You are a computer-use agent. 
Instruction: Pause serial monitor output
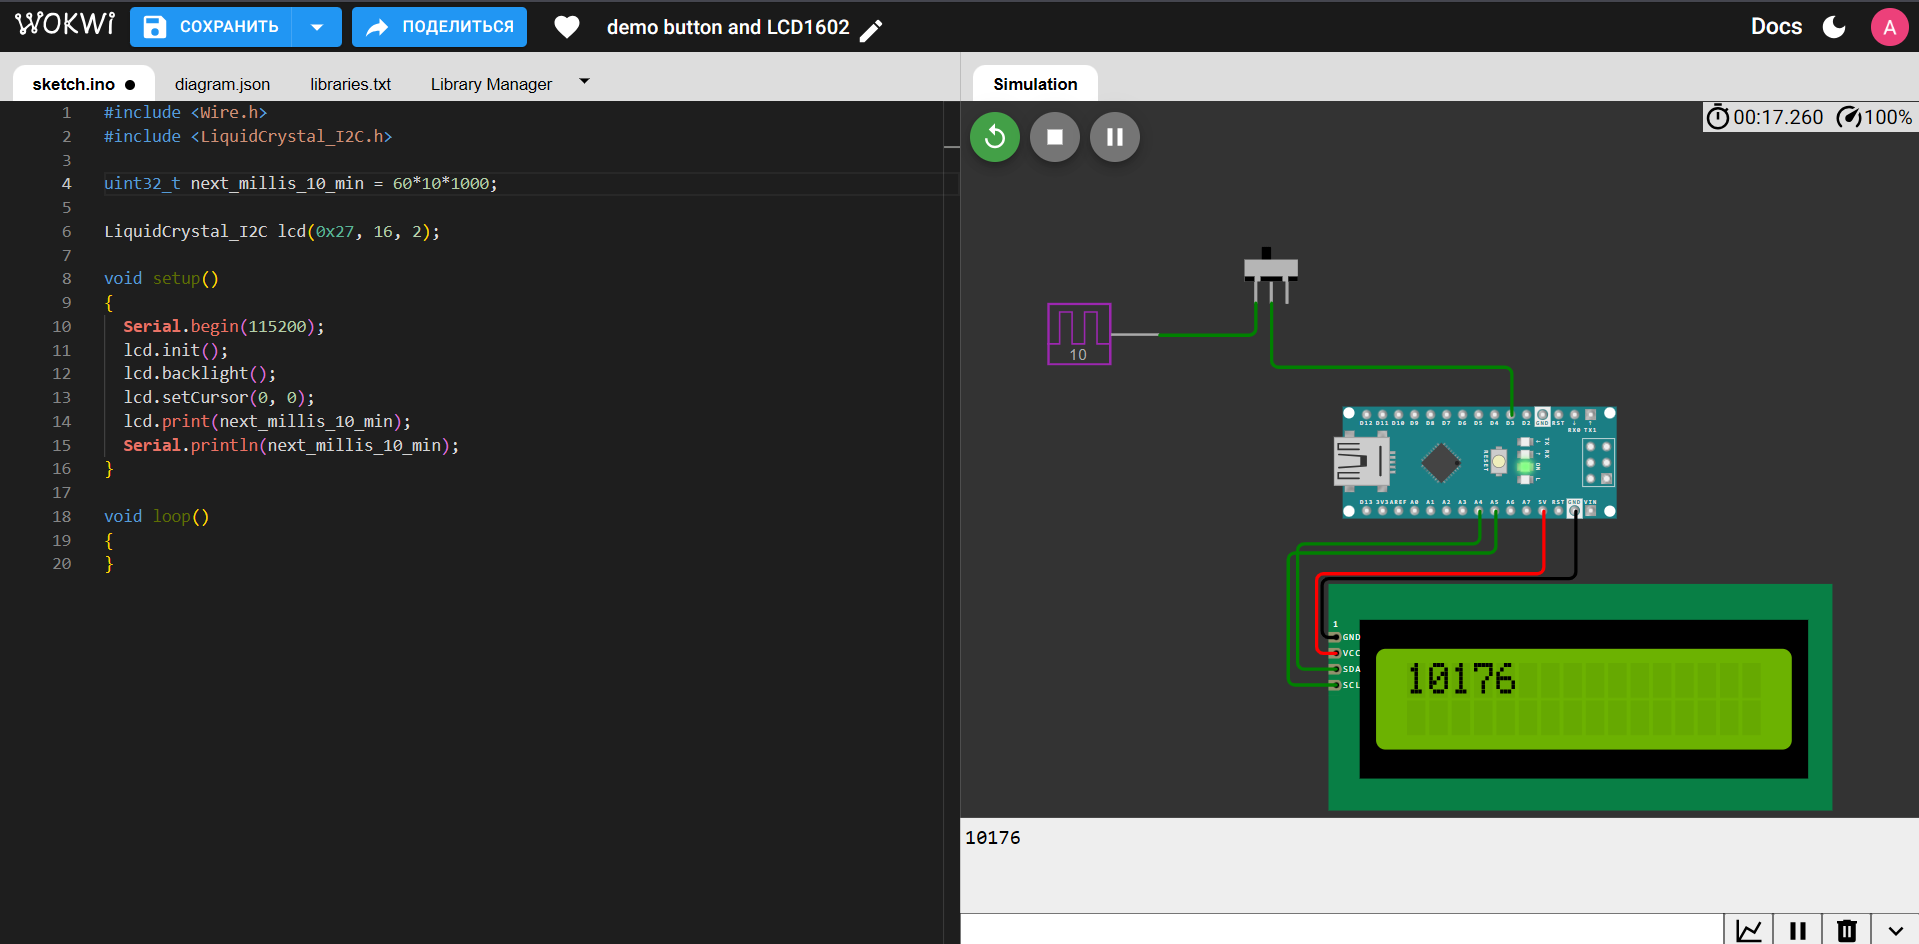(1797, 930)
